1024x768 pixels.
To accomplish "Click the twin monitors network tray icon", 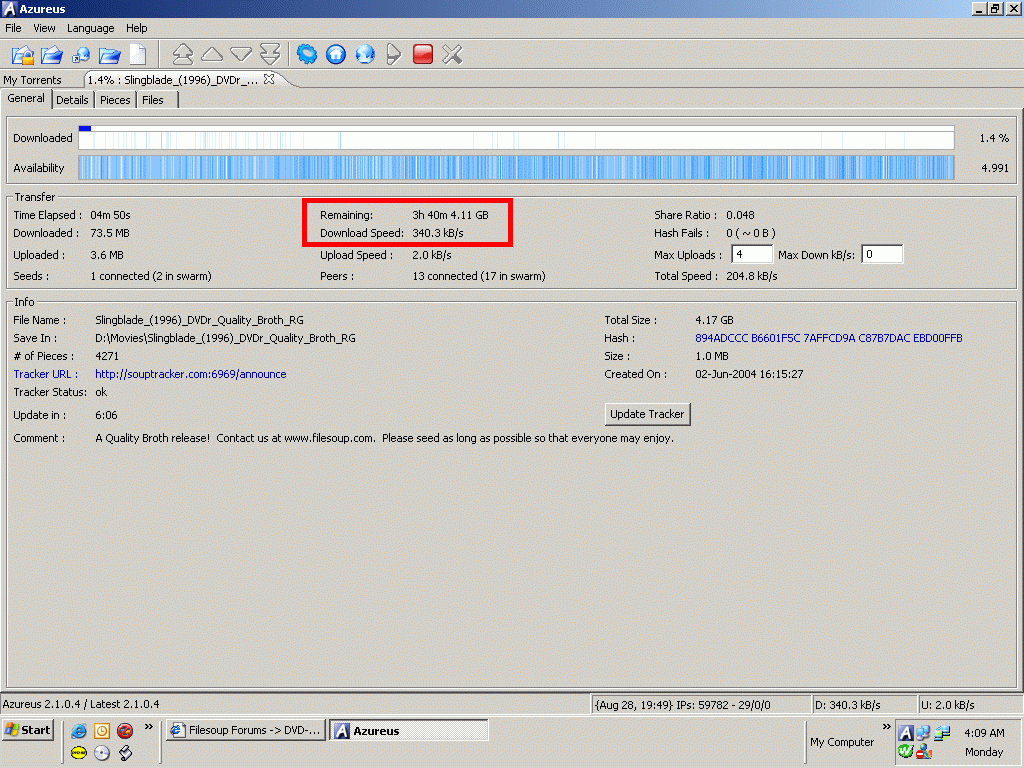I will point(923,733).
